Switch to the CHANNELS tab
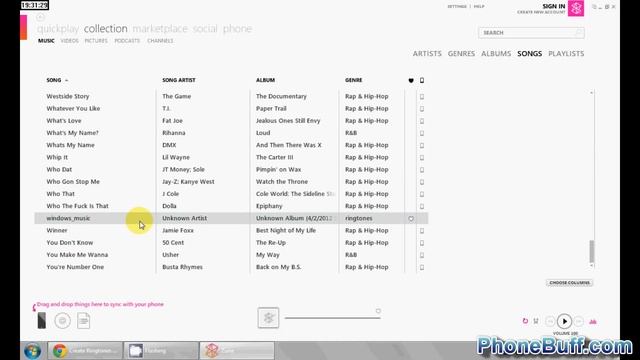This screenshot has height=360, width=640. pyautogui.click(x=160, y=41)
